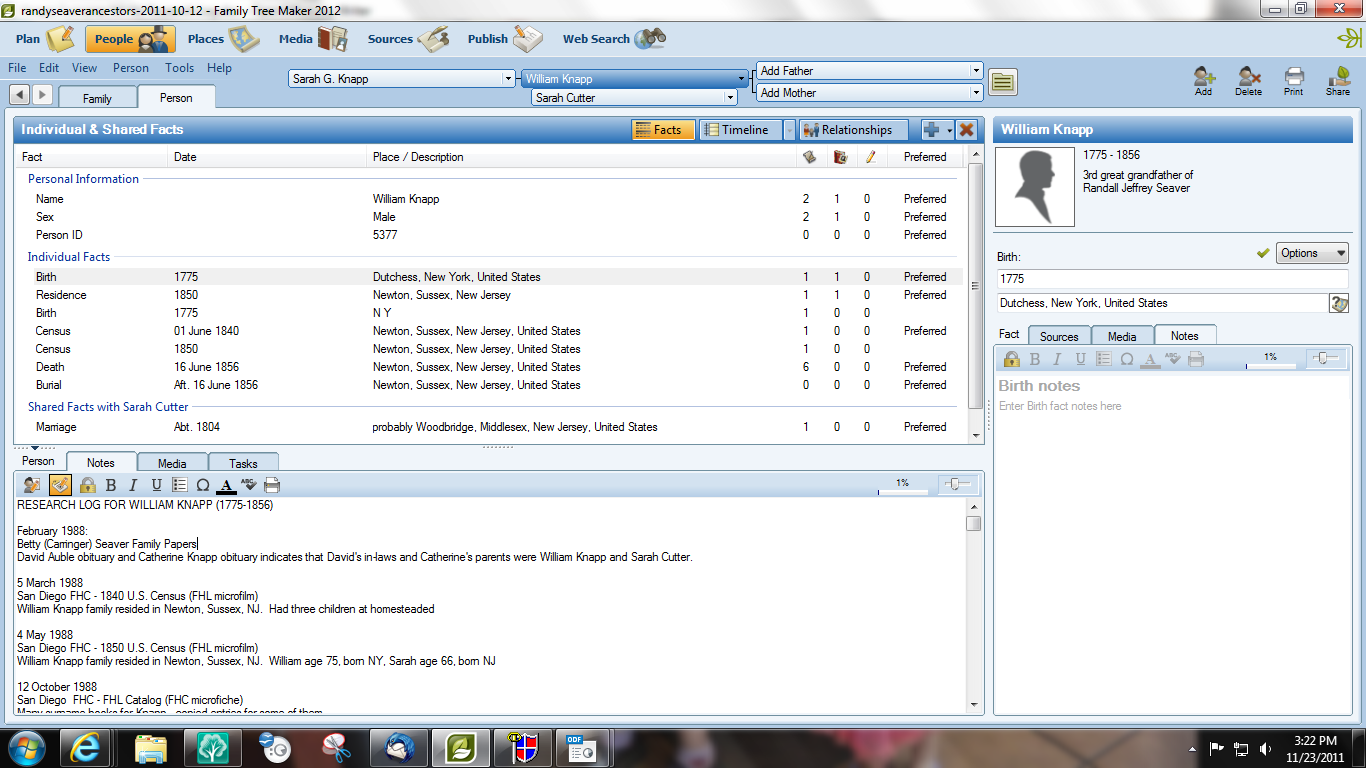The width and height of the screenshot is (1366, 768).
Task: Click the green leaf hints icon
Action: coord(1349,39)
